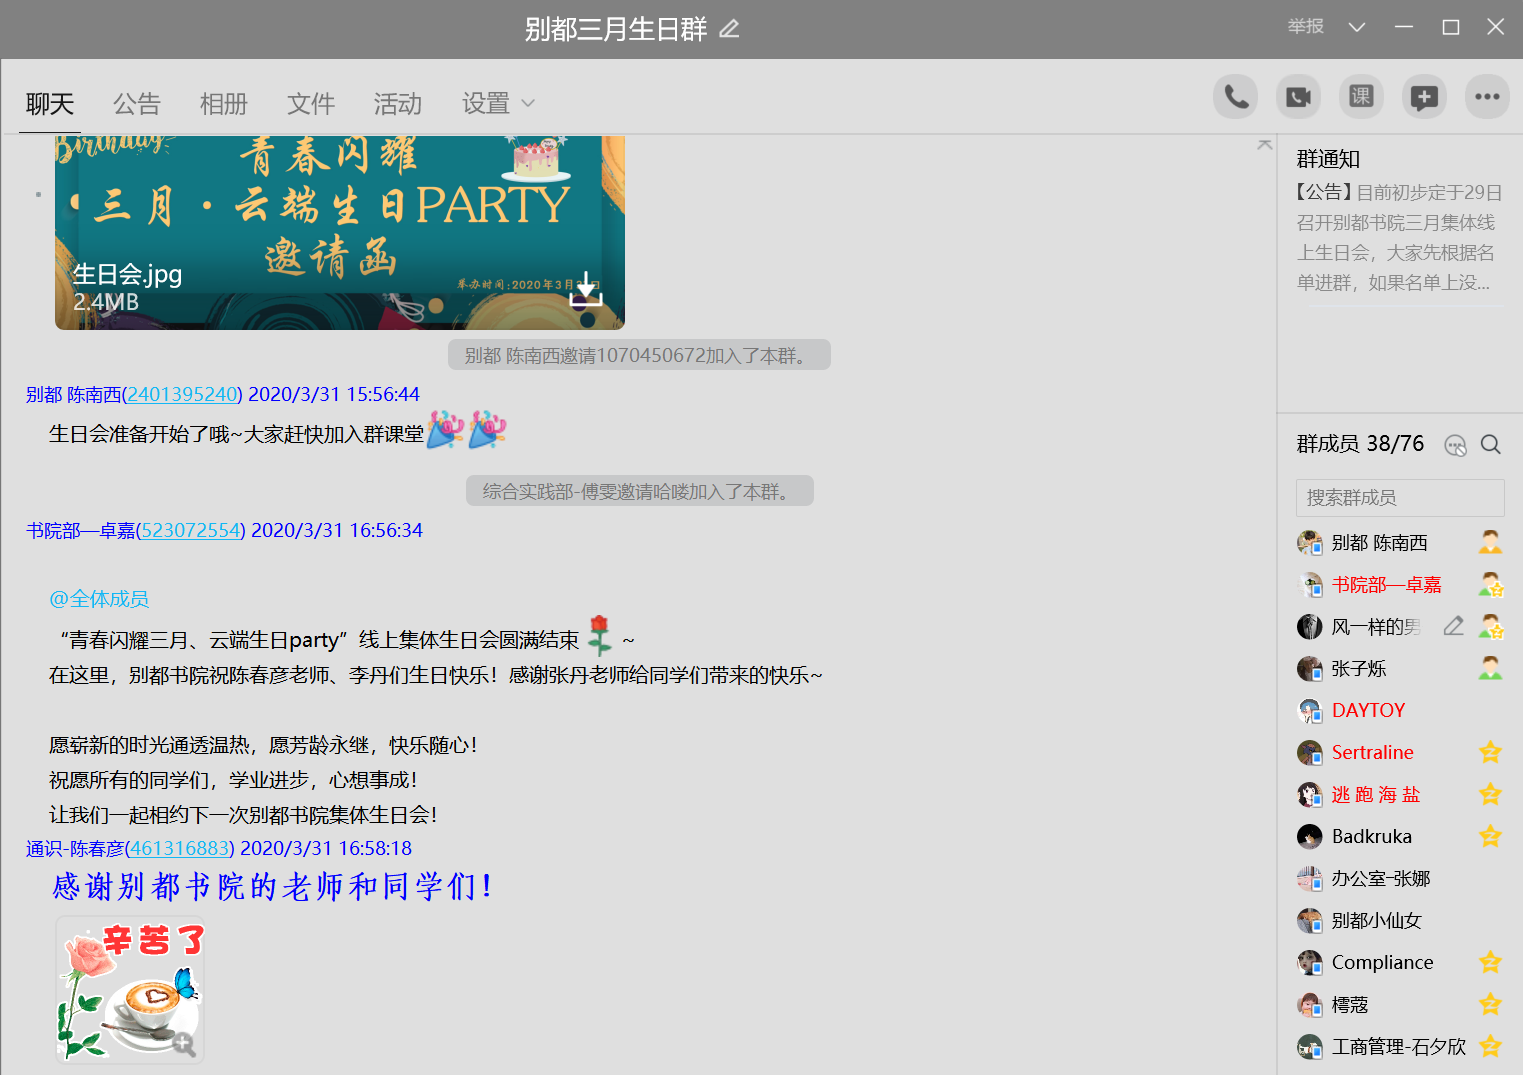Start a group video call
This screenshot has width=1523, height=1075.
tap(1298, 97)
